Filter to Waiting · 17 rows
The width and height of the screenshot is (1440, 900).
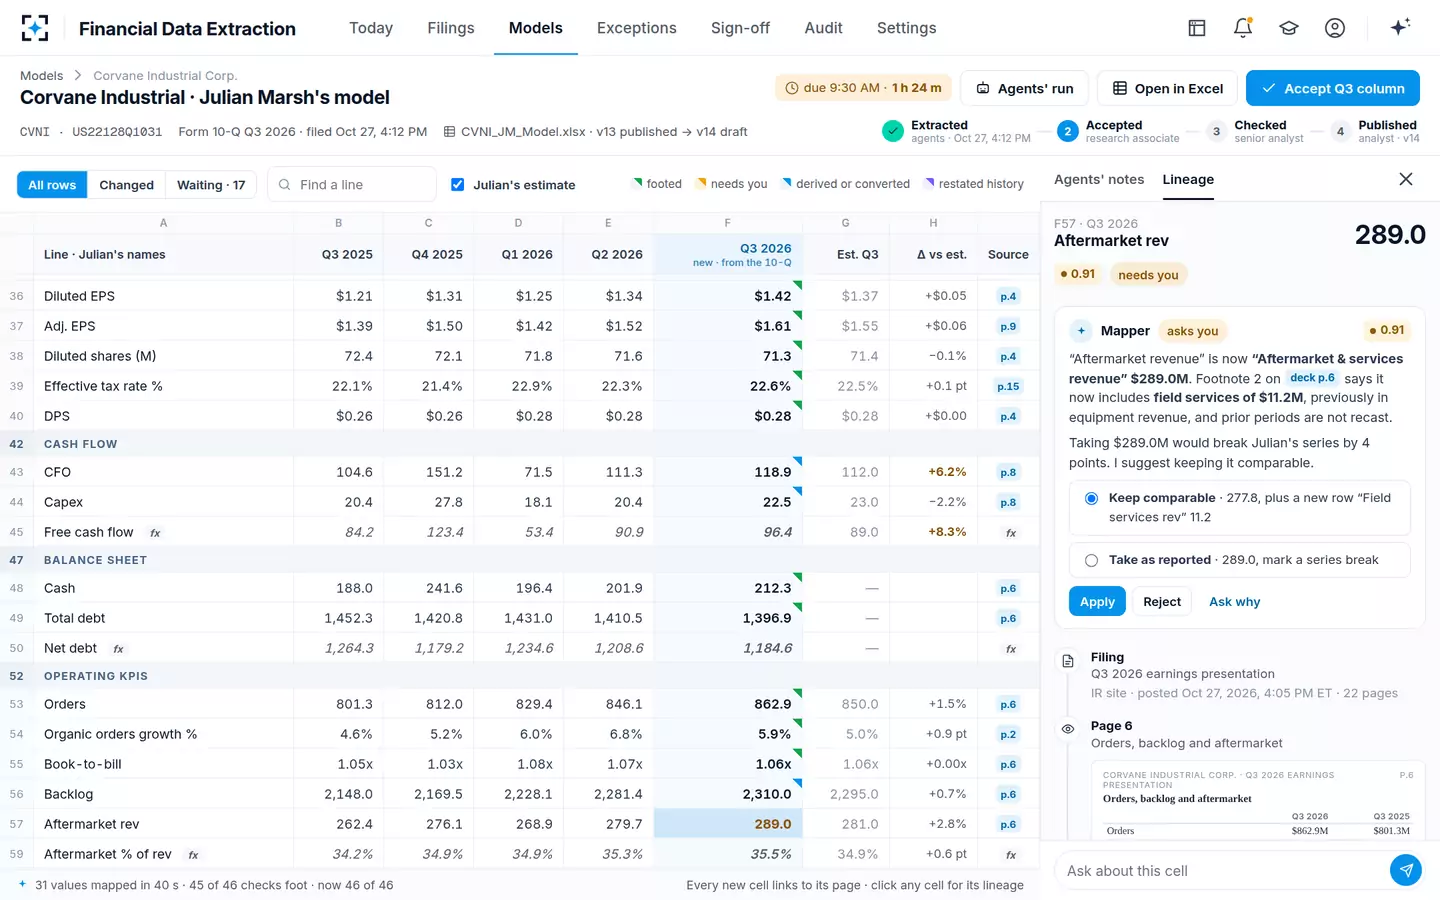point(211,185)
